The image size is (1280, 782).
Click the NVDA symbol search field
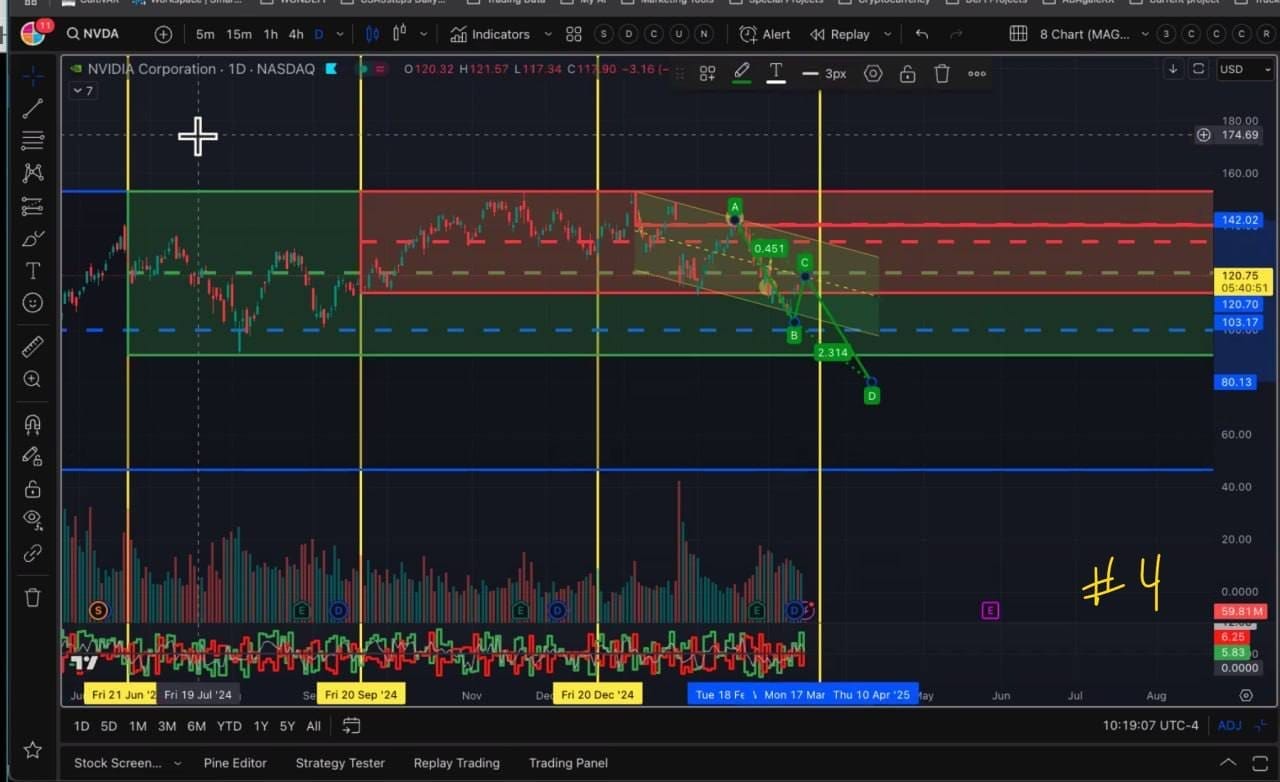93,34
